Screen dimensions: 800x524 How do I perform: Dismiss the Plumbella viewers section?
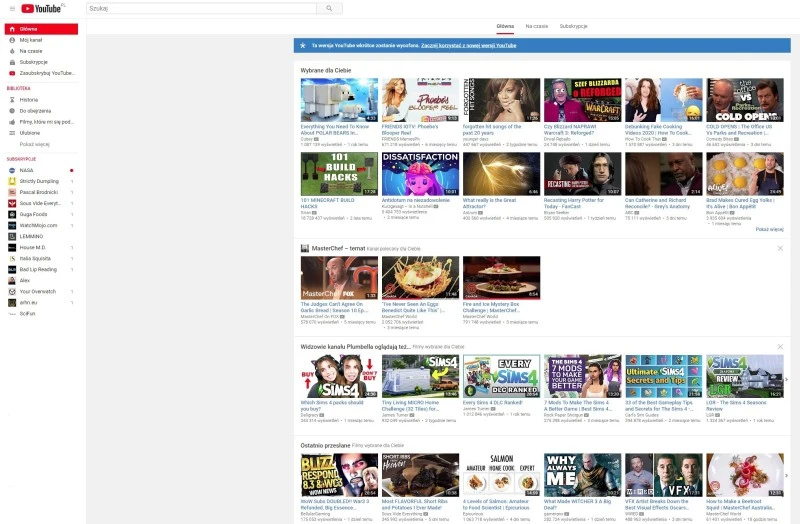[780, 347]
